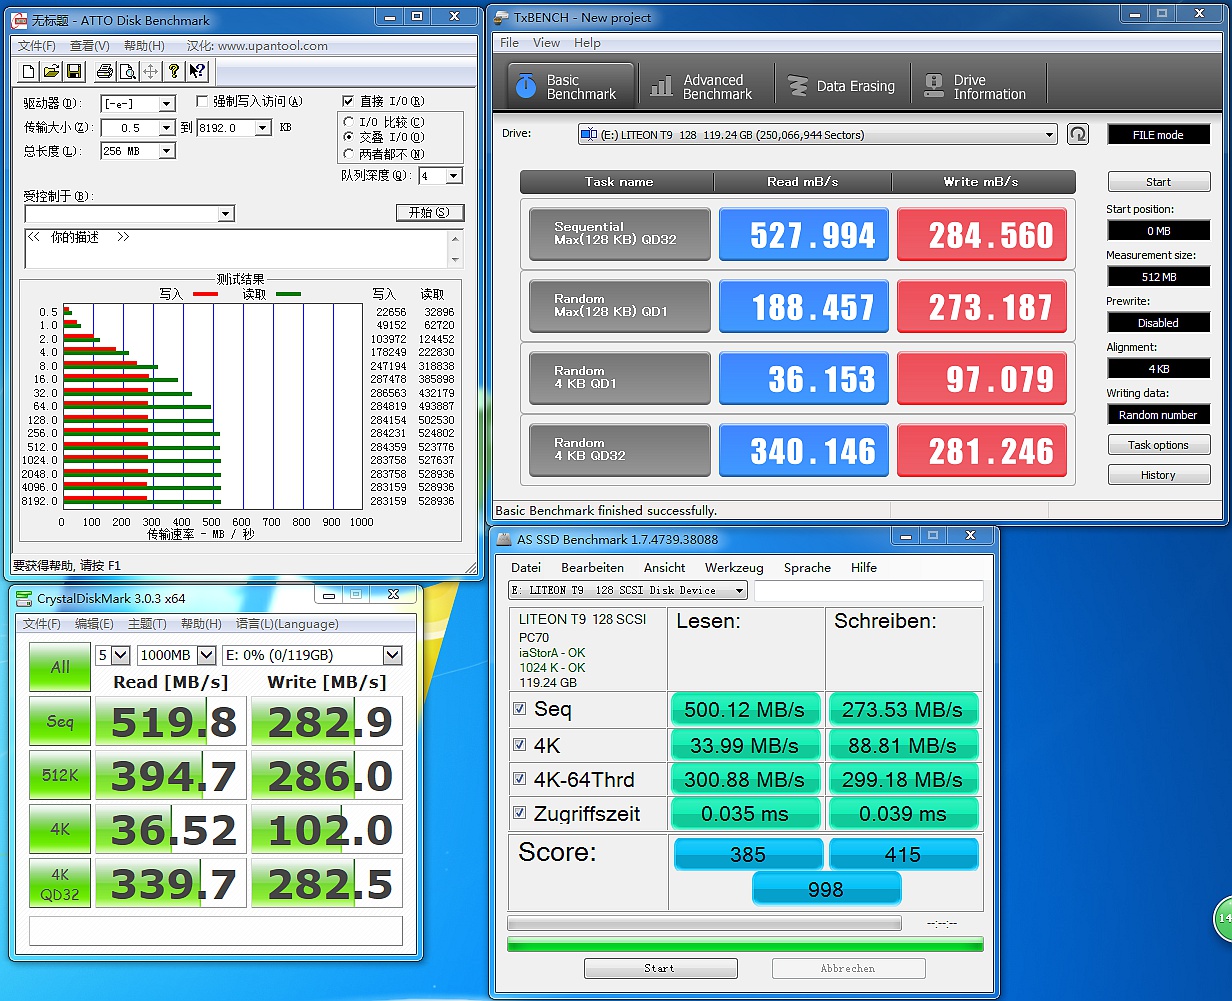Open ATTO print preview icon
The width and height of the screenshot is (1232, 1001).
(x=128, y=72)
